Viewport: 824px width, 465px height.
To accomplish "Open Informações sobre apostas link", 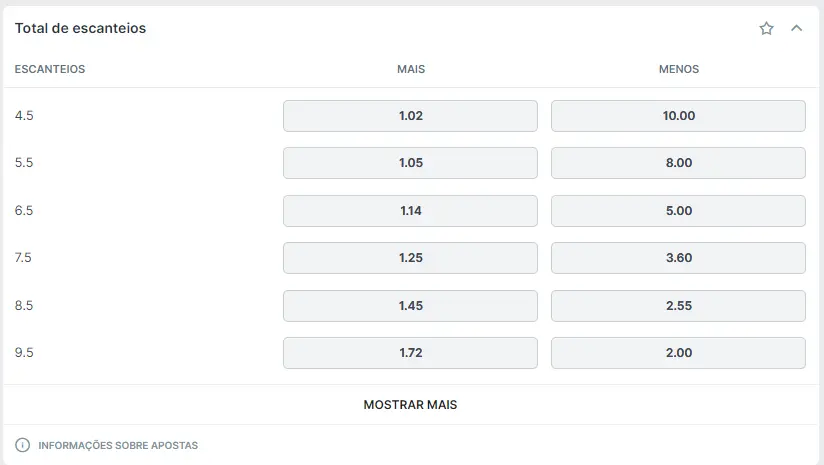I will 118,446.
